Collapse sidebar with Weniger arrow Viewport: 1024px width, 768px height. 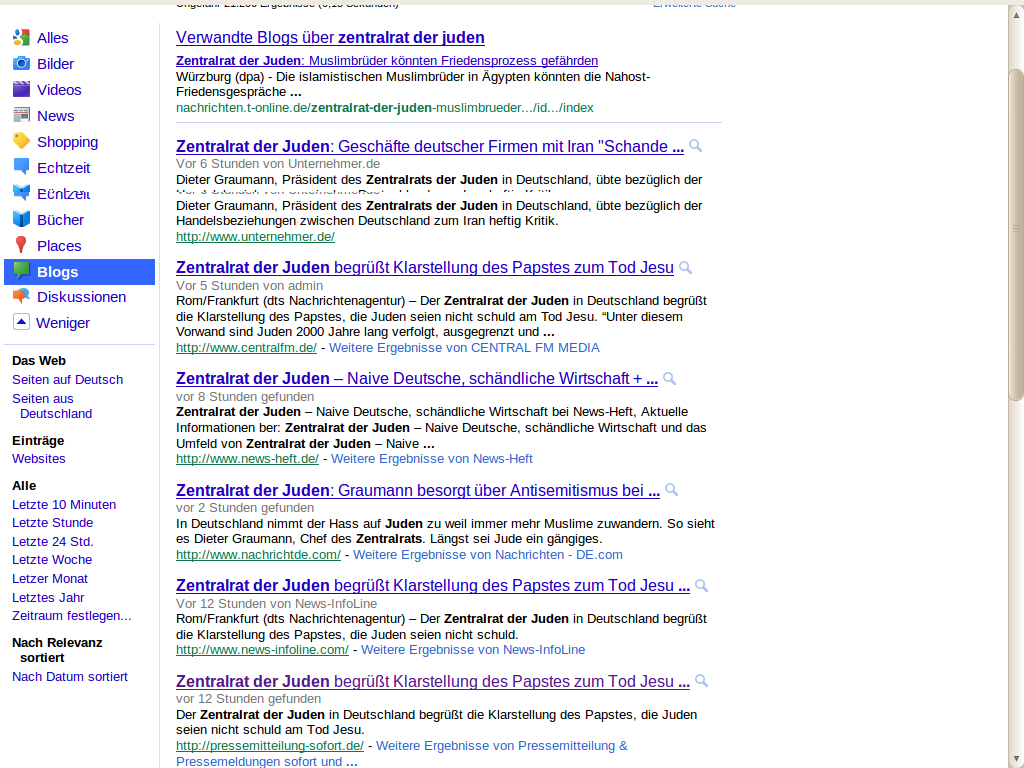pos(22,322)
